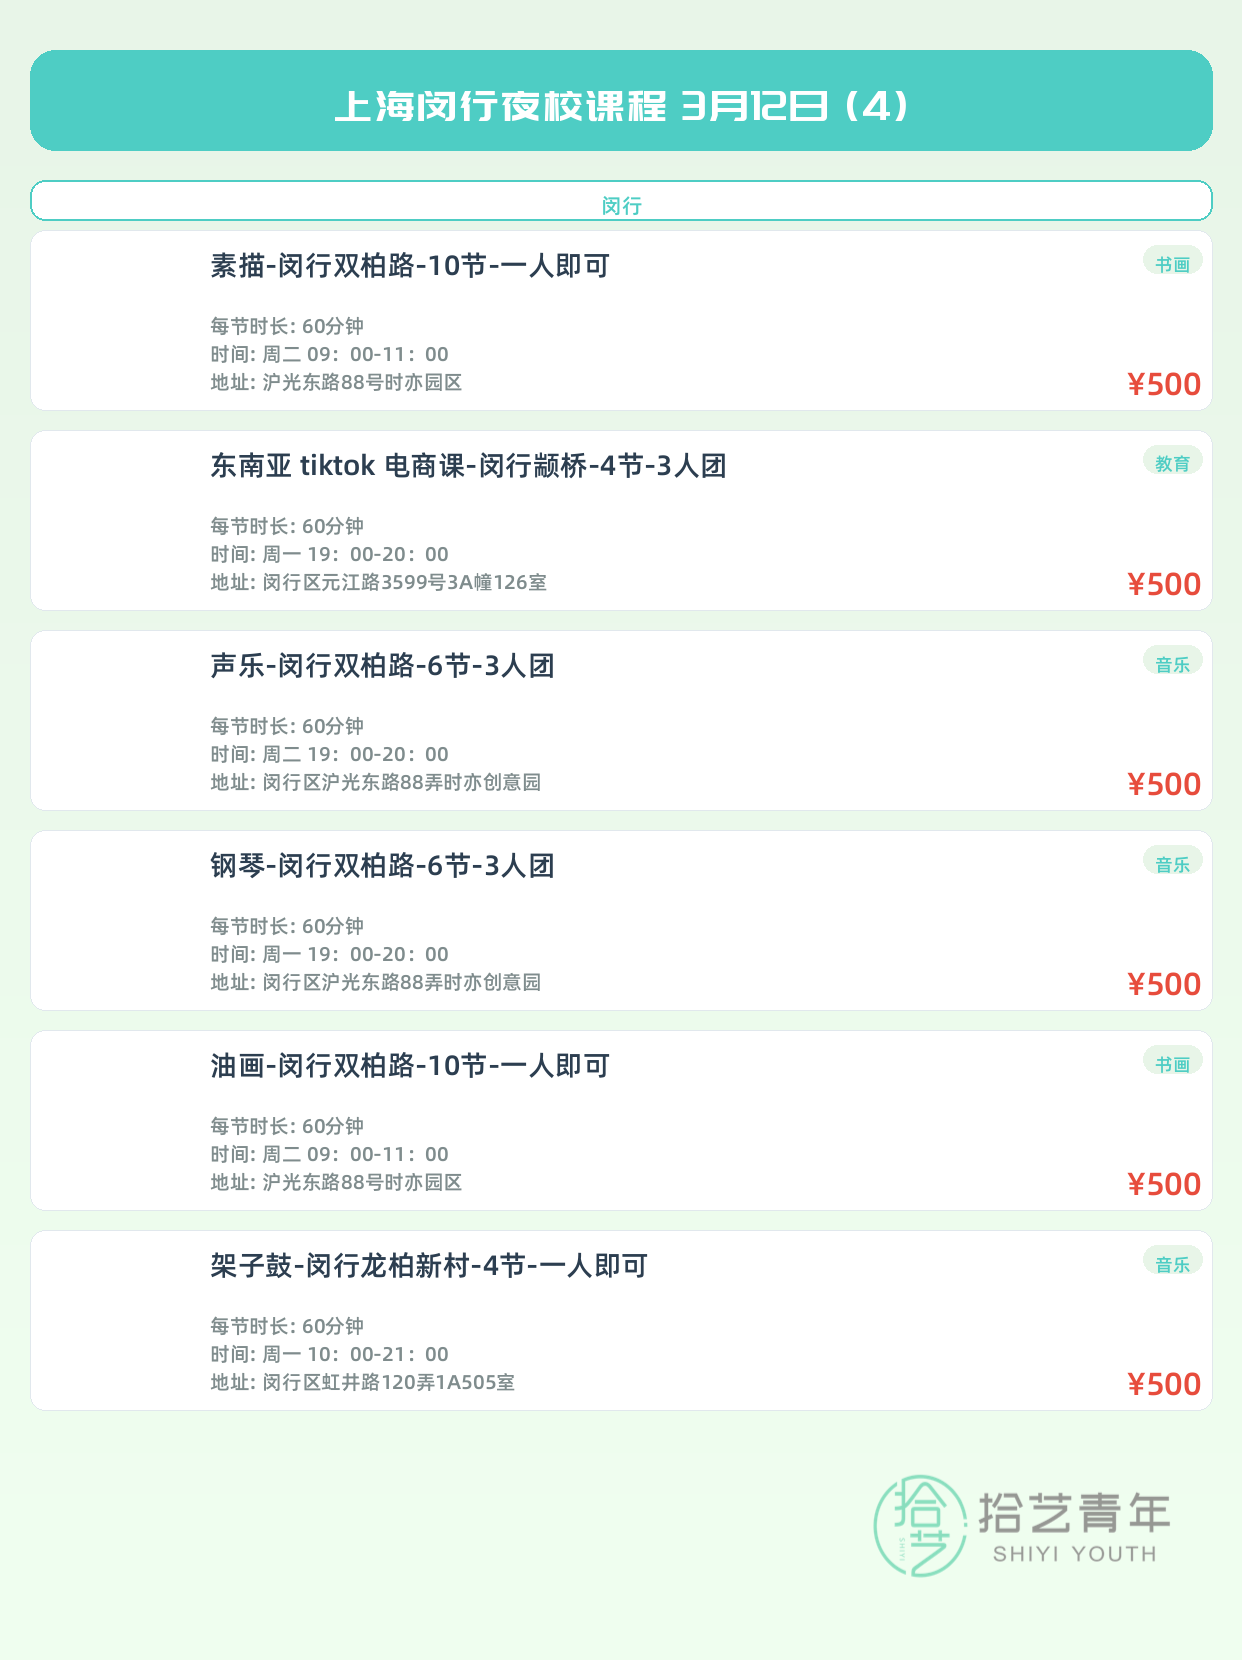Click the ¥500 price of 油画 course
Image resolution: width=1242 pixels, height=1660 pixels.
click(1164, 1184)
